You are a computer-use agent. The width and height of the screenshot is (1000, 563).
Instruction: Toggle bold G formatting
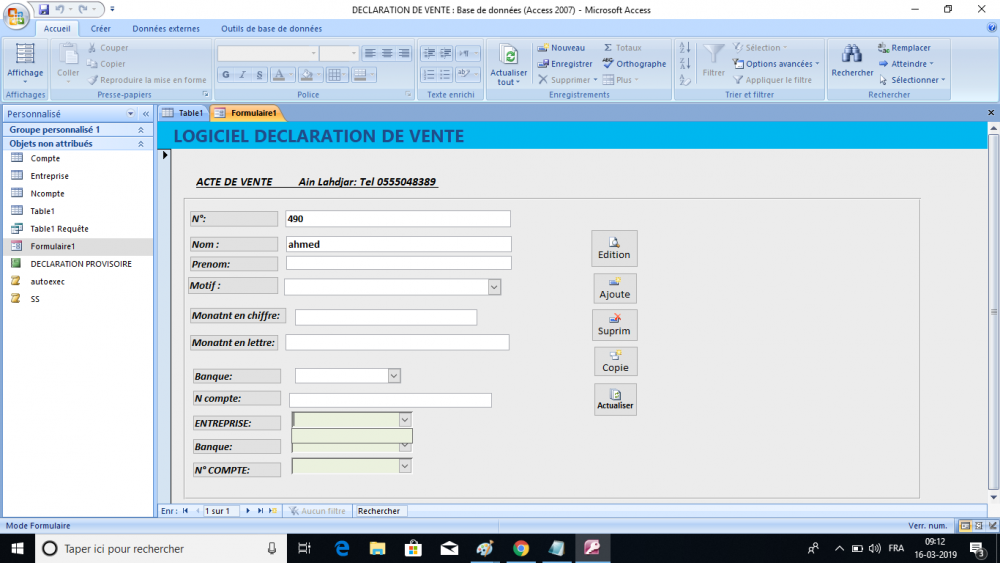pyautogui.click(x=226, y=75)
